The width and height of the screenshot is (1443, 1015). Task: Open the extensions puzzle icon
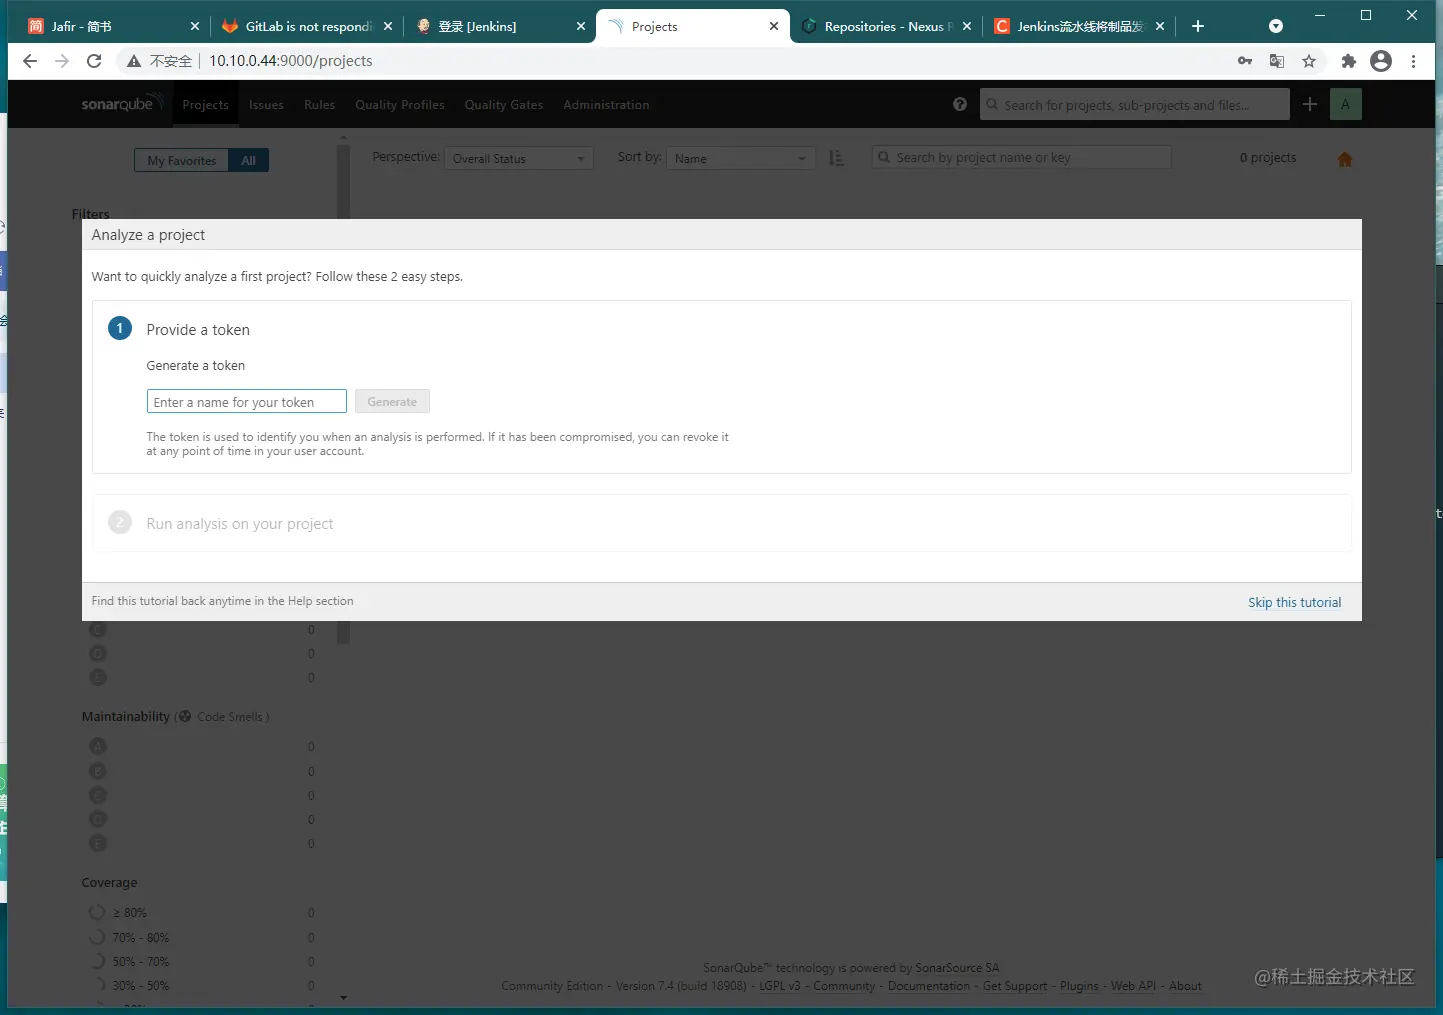point(1349,61)
